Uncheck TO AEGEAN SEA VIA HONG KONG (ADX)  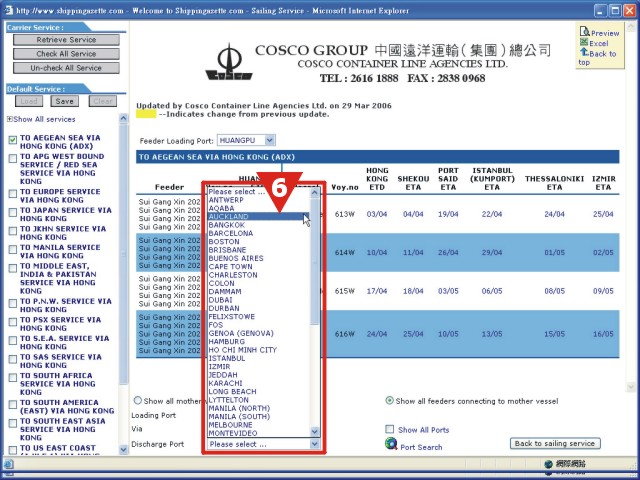[13, 140]
